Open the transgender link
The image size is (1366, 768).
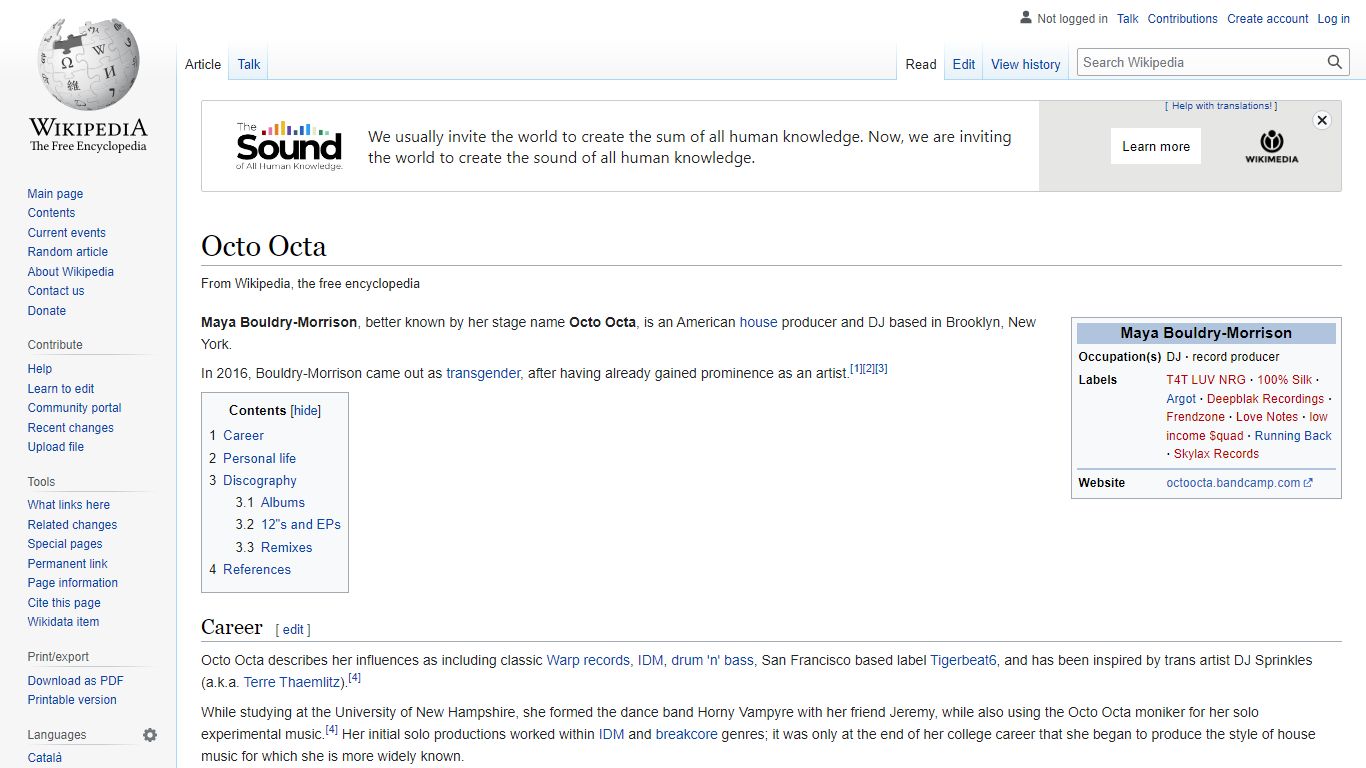point(483,373)
